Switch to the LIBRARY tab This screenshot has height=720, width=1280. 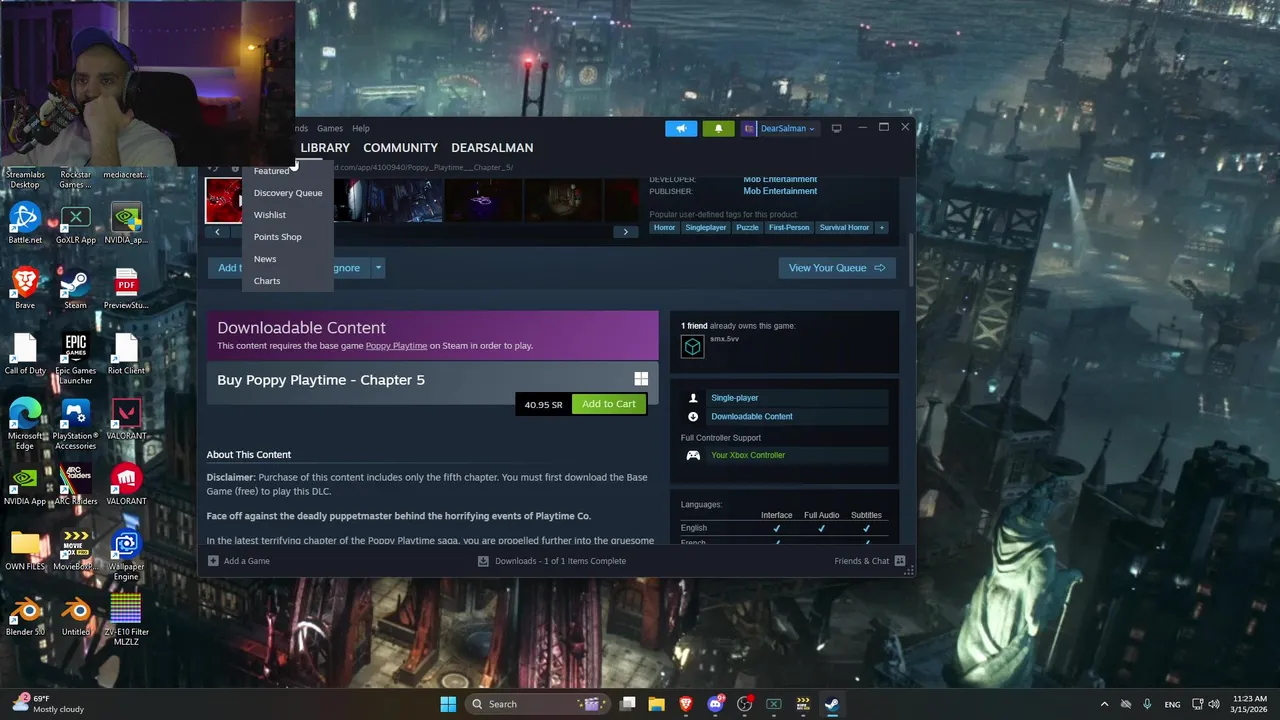click(x=325, y=147)
